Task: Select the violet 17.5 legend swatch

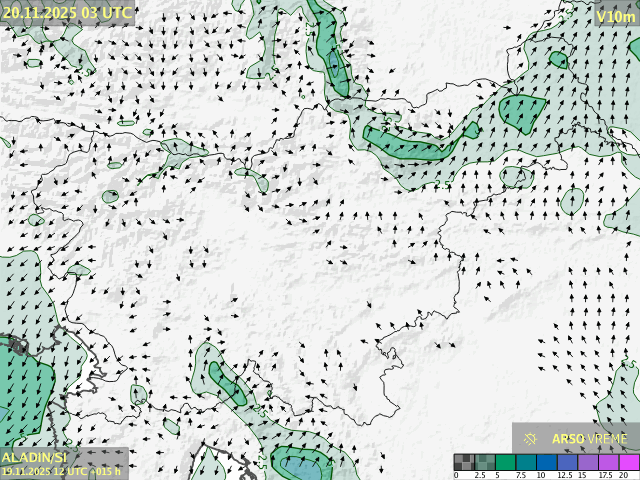Action: (x=608, y=462)
